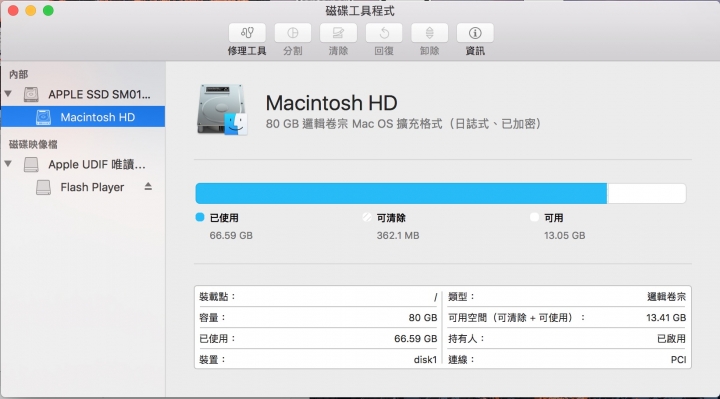The width and height of the screenshot is (720, 399).
Task: Eject the Flash Player volume
Action: (148, 186)
